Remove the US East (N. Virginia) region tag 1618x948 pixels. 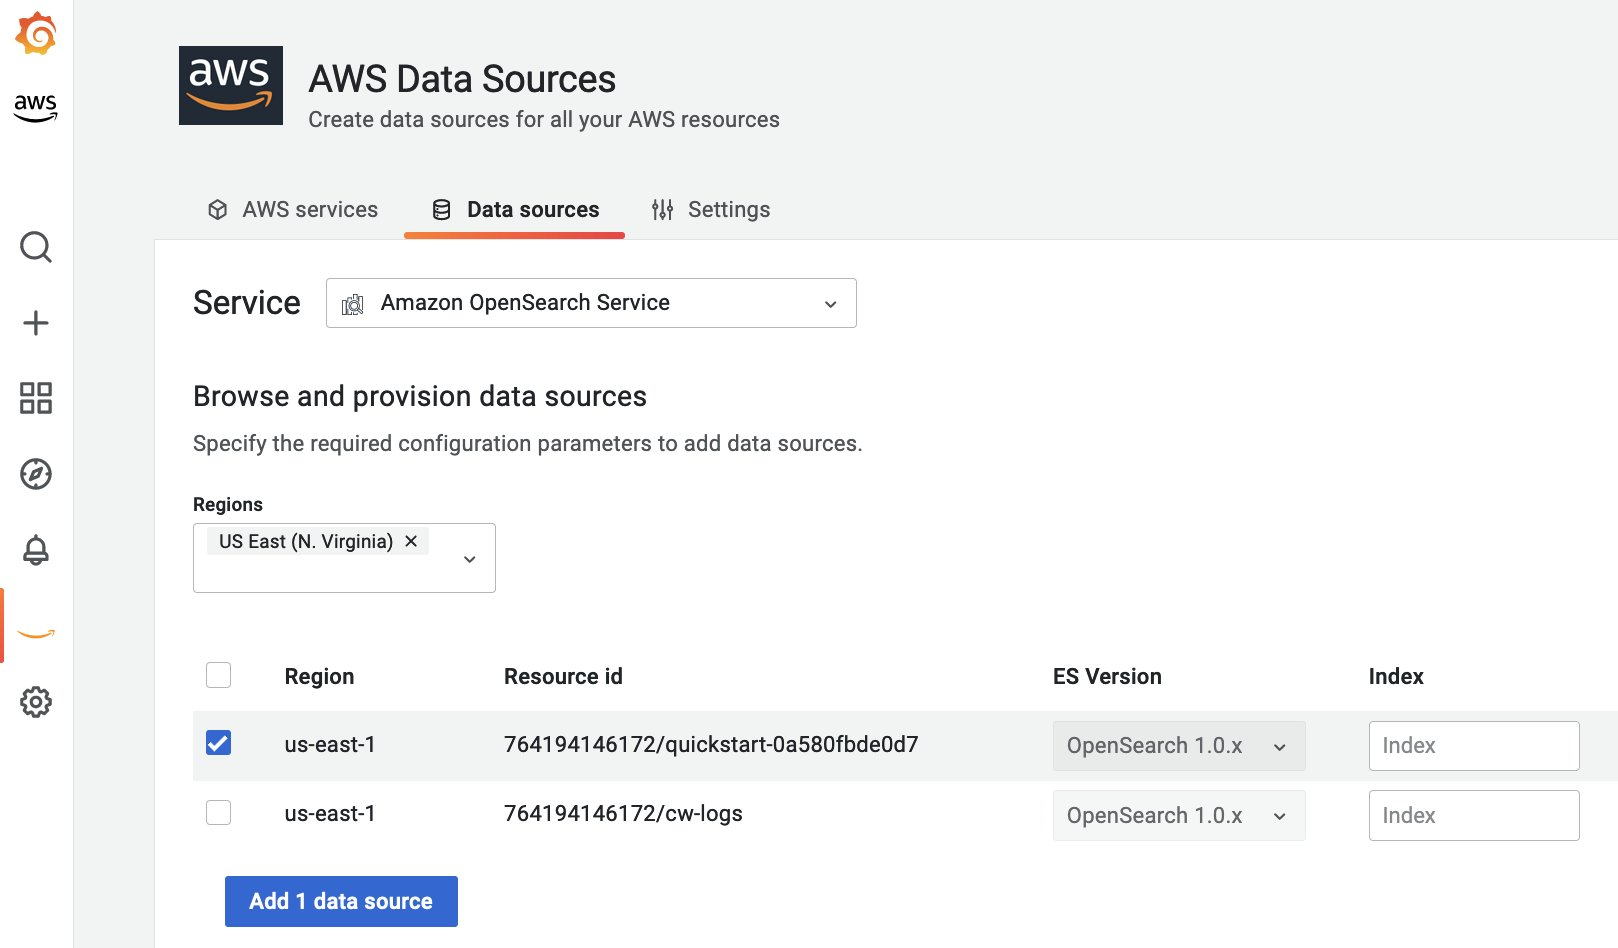point(410,540)
